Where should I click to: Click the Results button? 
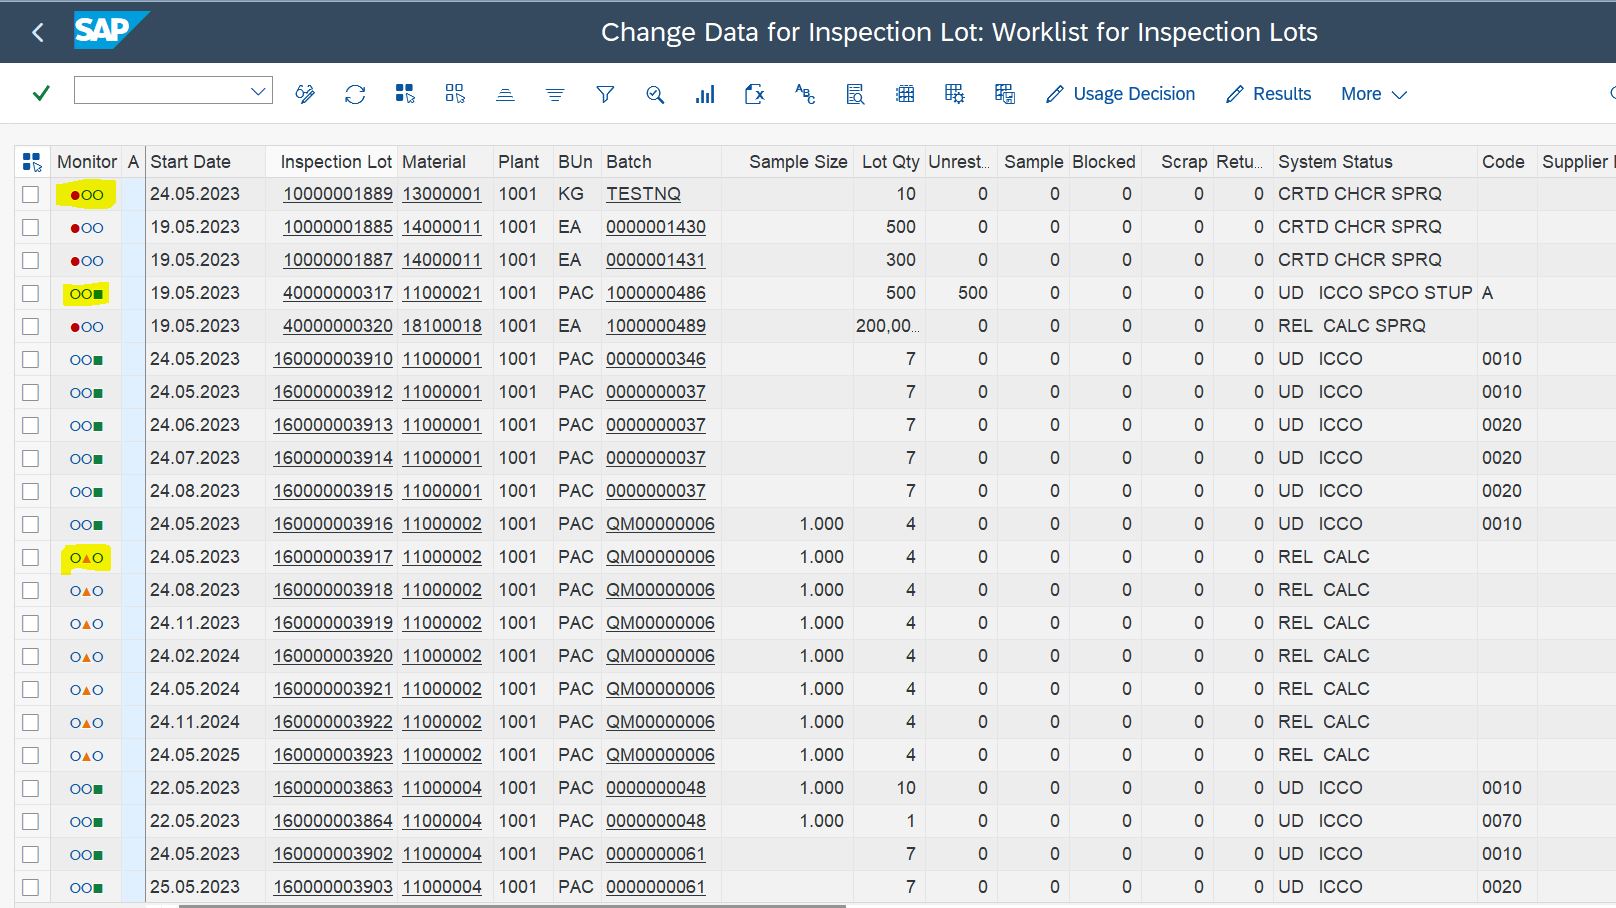(1268, 94)
